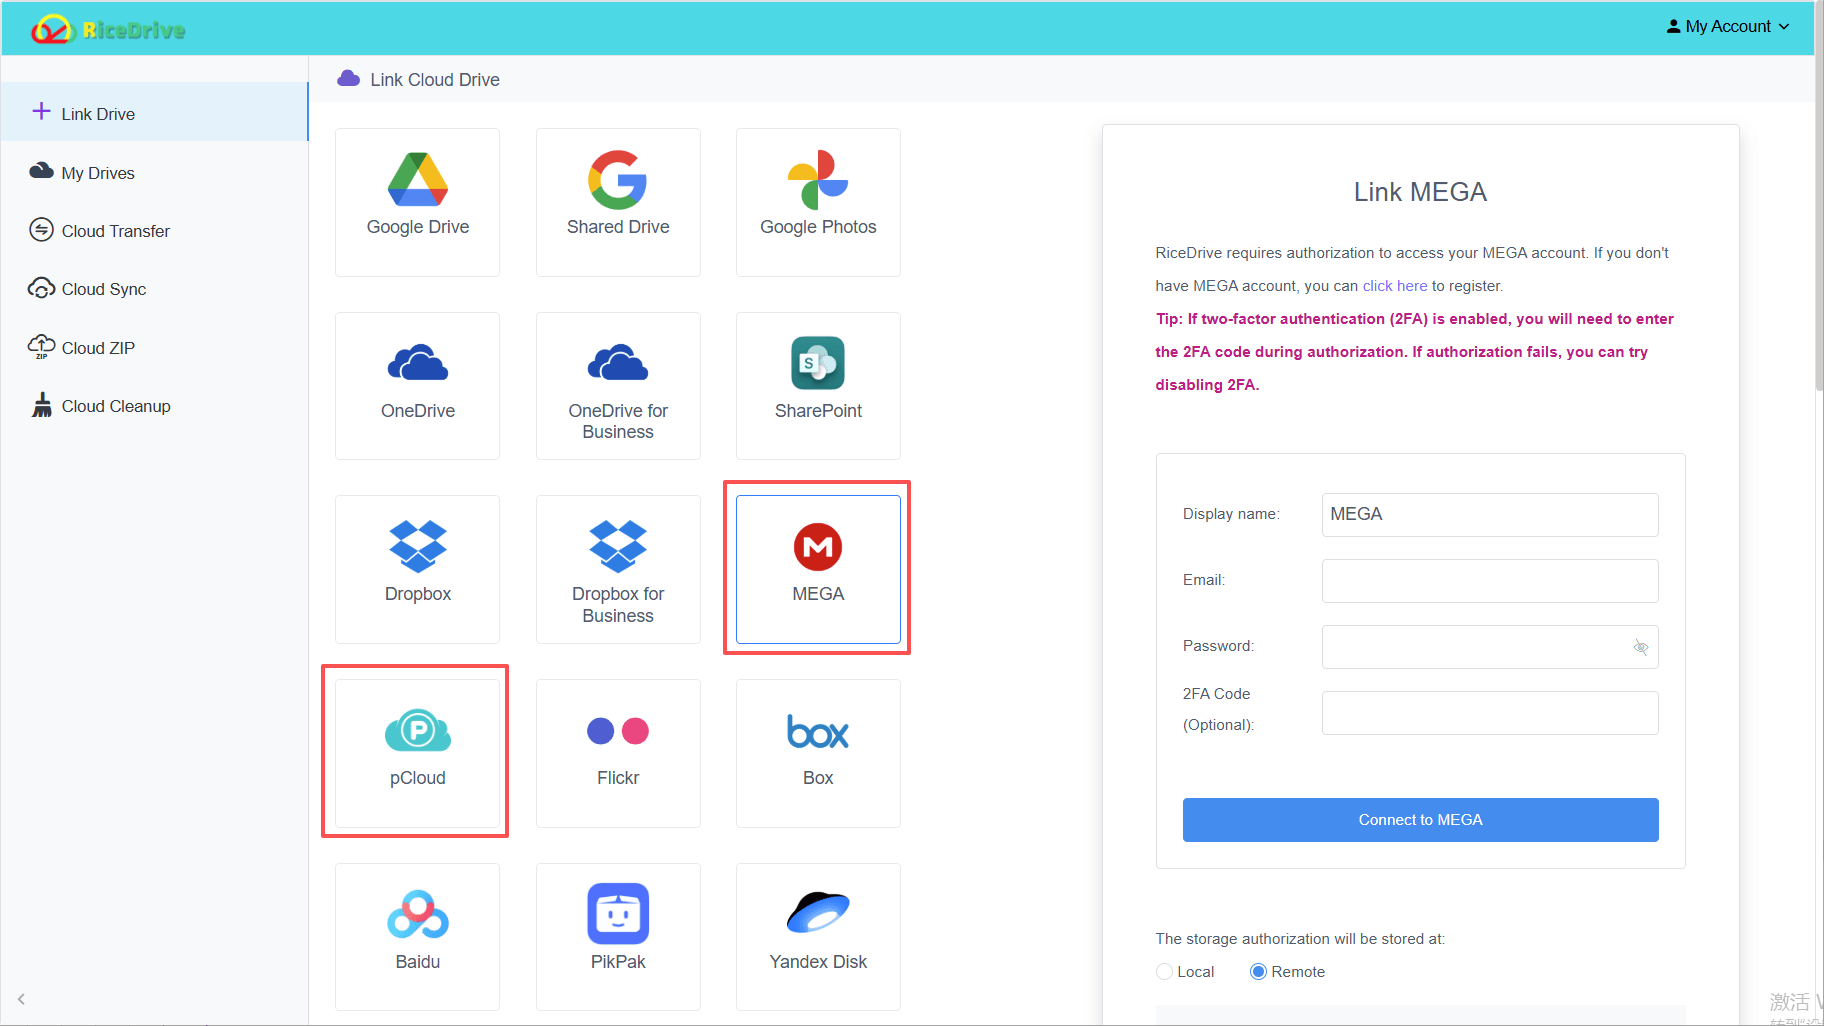Collapse the sidebar with the left chevron

(x=21, y=999)
